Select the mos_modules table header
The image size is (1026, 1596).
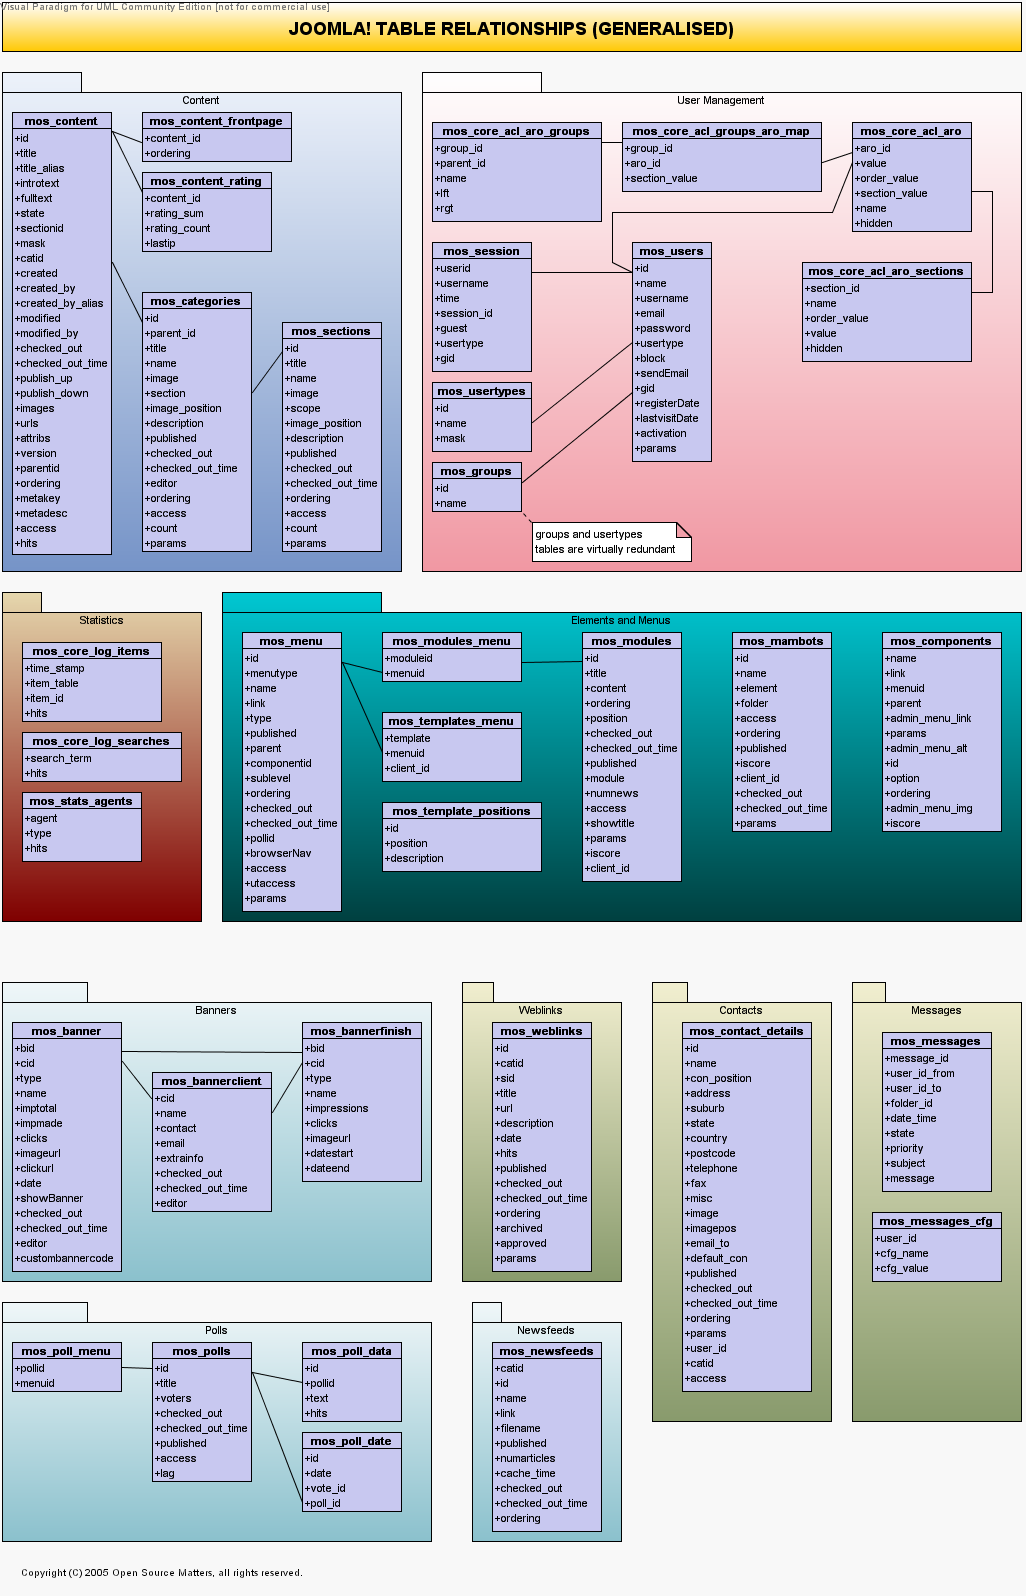631,641
